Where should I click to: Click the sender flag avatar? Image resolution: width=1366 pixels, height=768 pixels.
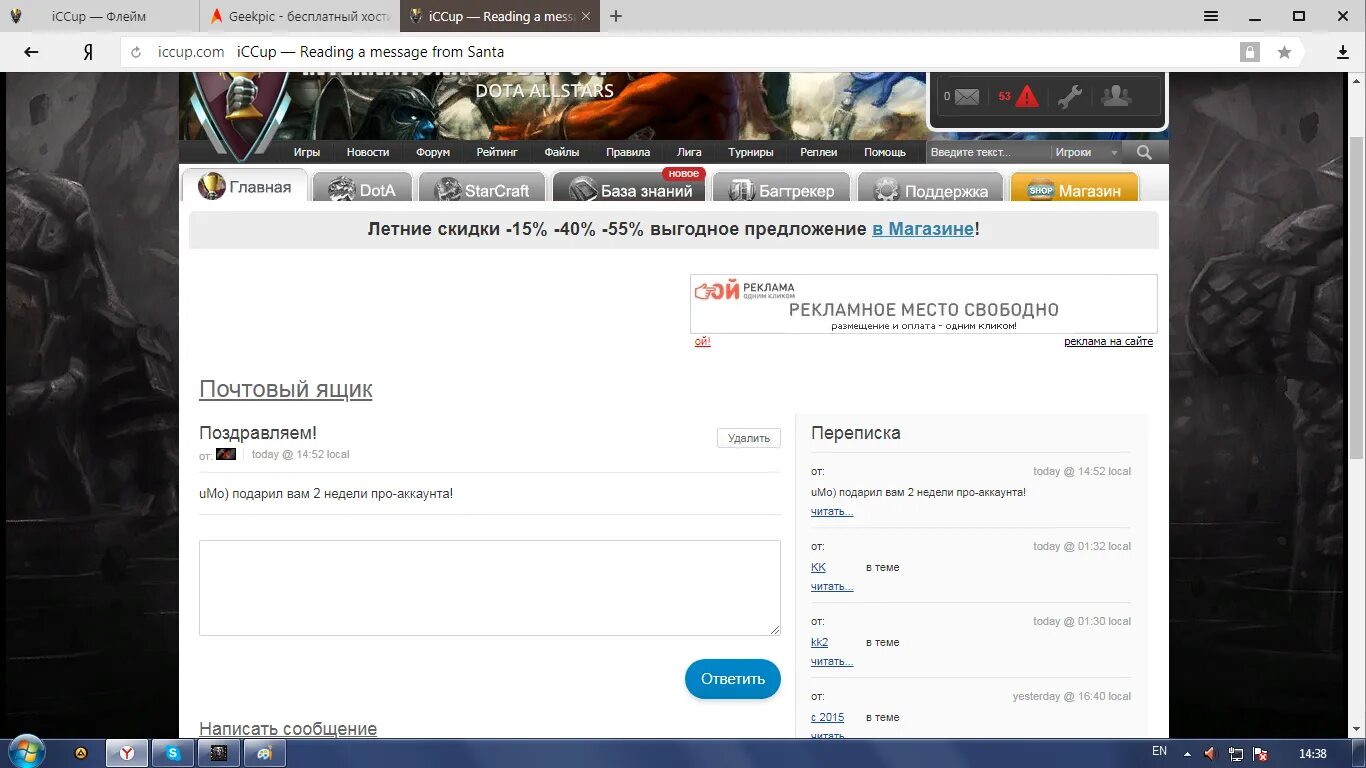click(226, 454)
